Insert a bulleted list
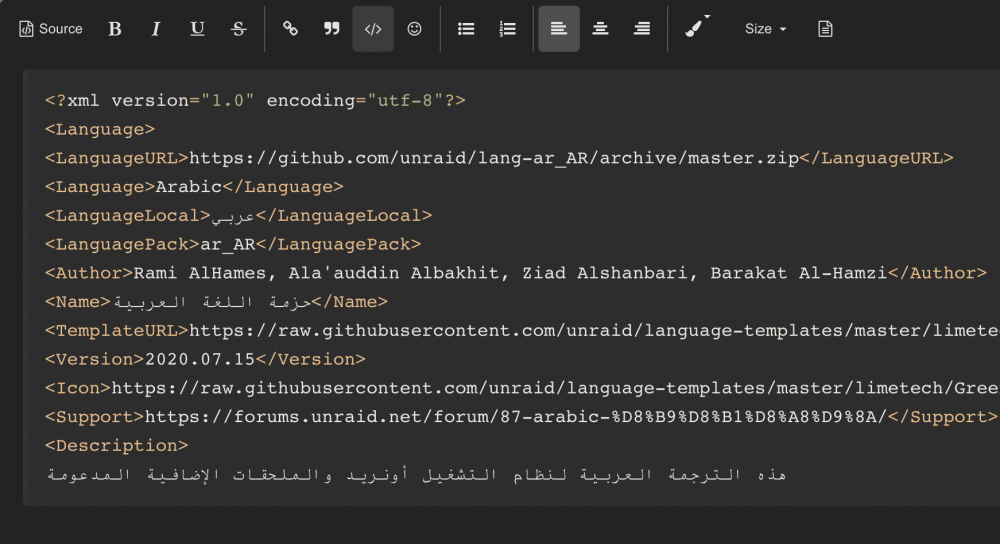Screen dimensions: 1000x544 466,29
